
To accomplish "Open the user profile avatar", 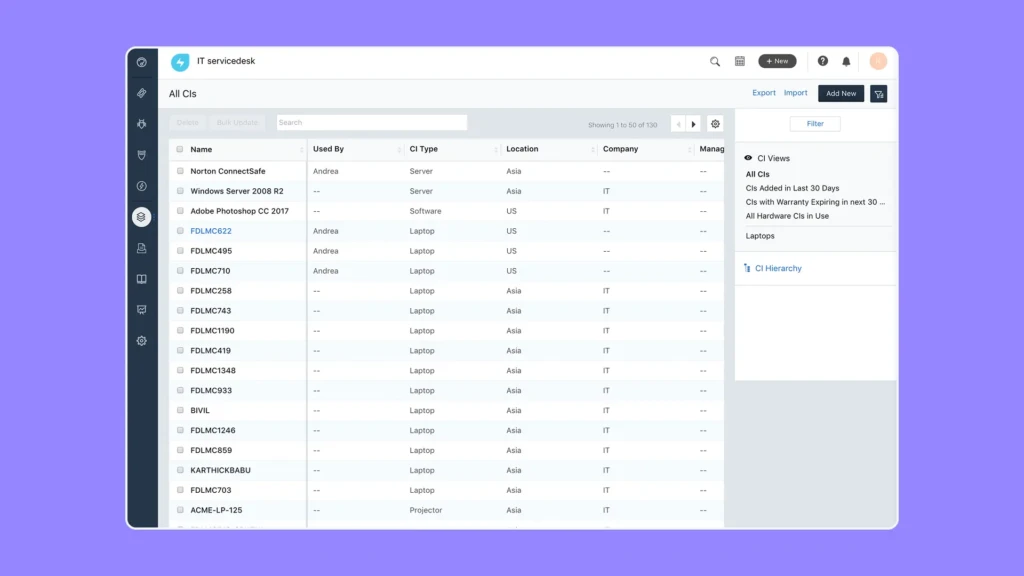I will tap(878, 61).
